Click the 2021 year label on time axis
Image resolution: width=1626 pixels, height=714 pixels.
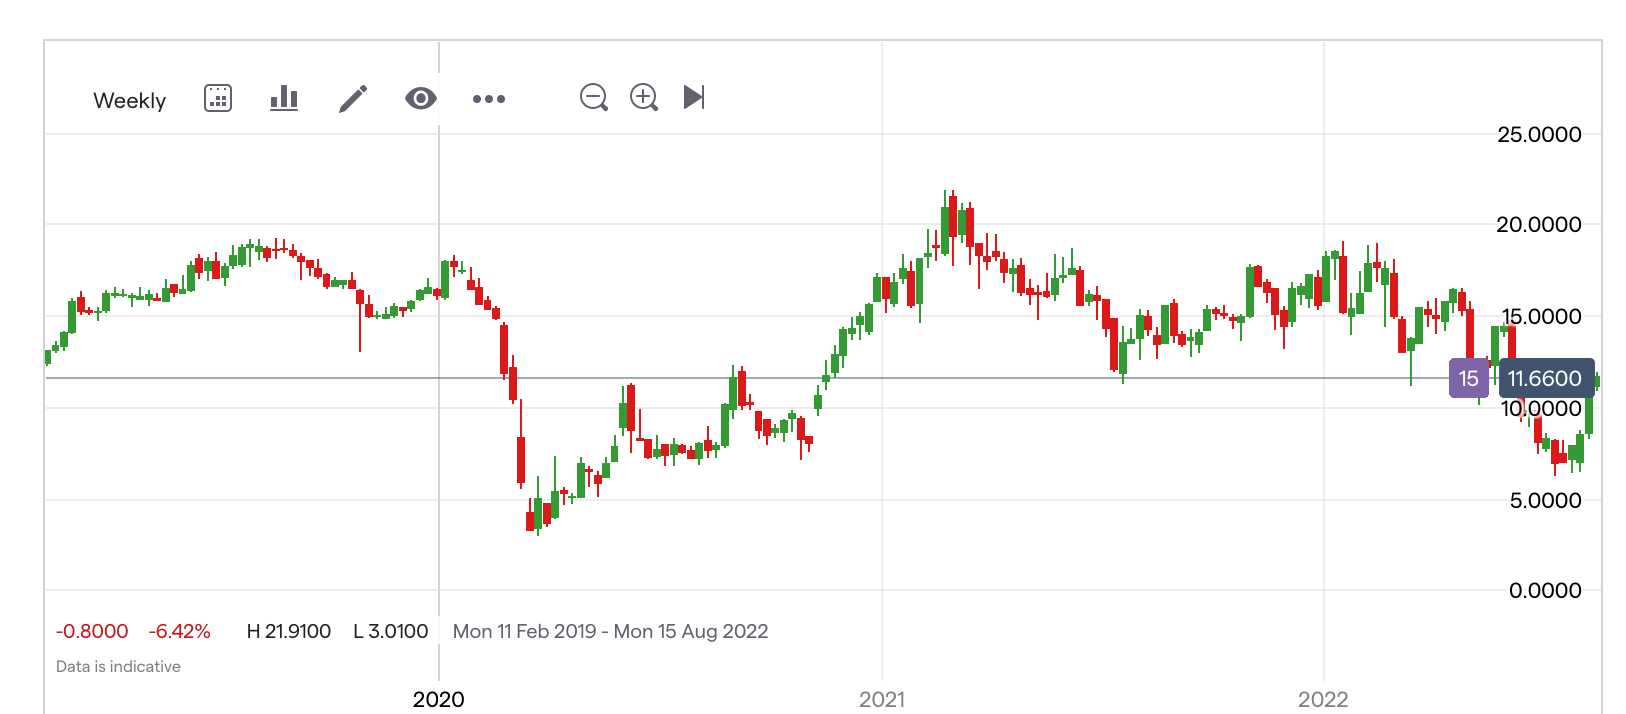coord(882,699)
